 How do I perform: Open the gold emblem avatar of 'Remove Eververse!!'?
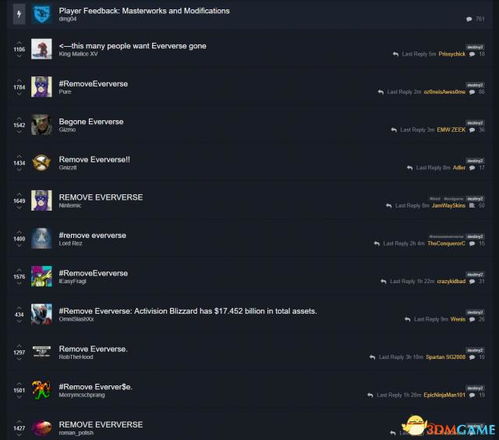point(41,162)
